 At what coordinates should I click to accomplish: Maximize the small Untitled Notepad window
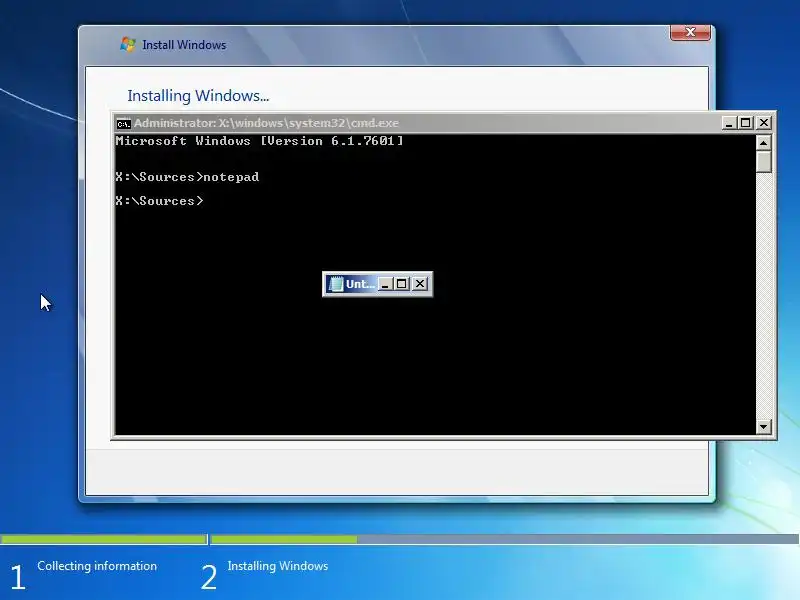(402, 284)
